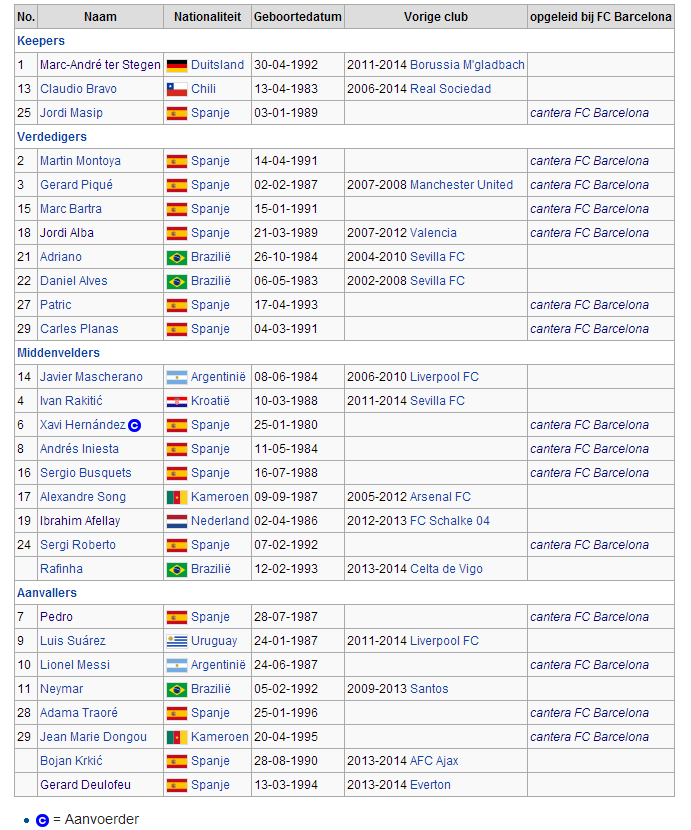691x830 pixels.
Task: Click the birthdate 24-06-1987
Action: [286, 665]
